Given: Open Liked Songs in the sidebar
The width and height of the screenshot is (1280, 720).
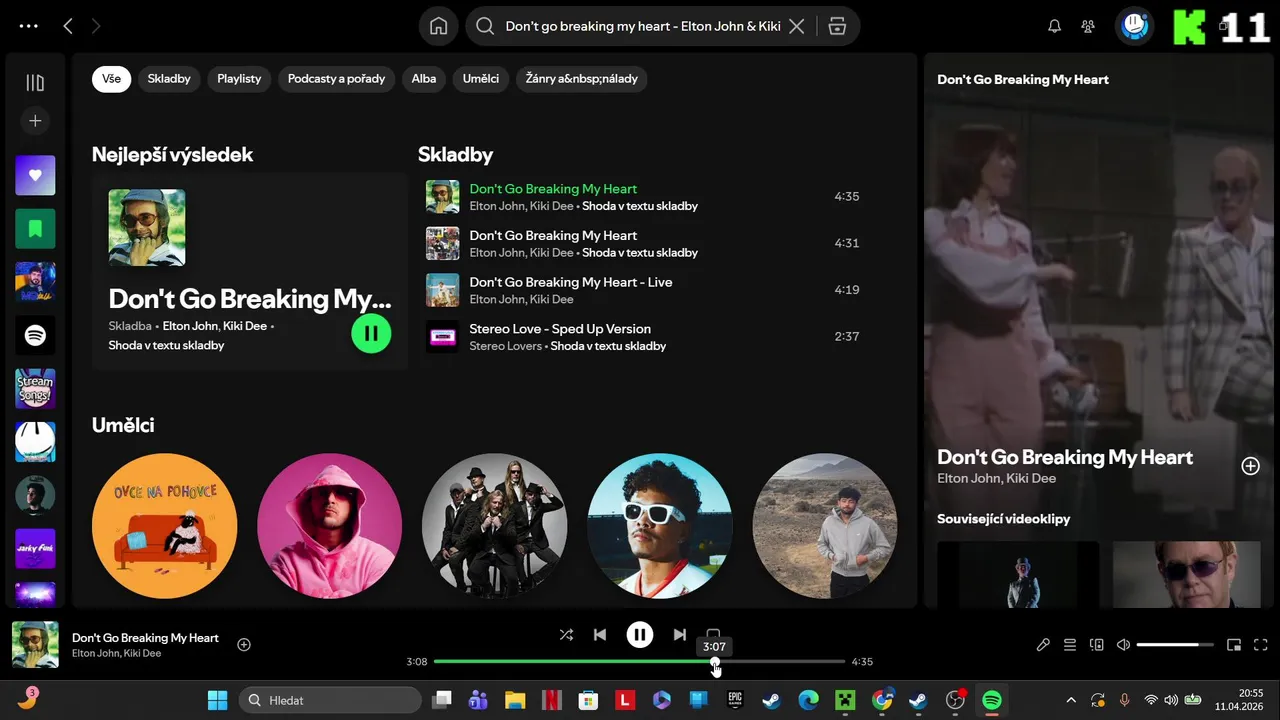Looking at the screenshot, I should point(35,175).
